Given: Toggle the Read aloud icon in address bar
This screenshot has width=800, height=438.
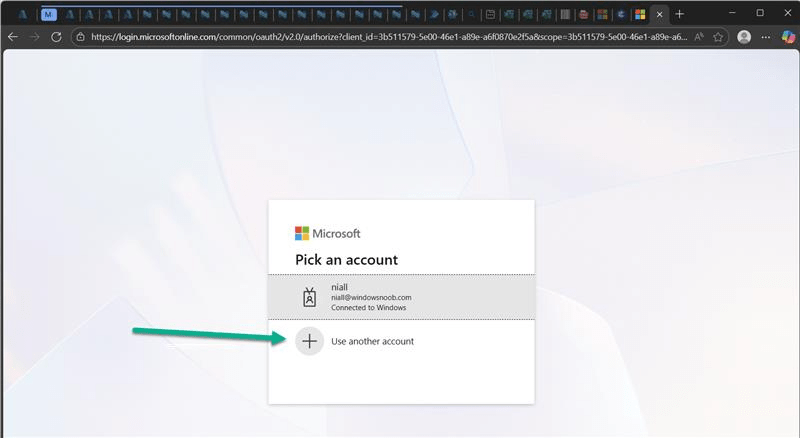Looking at the screenshot, I should point(699,36).
